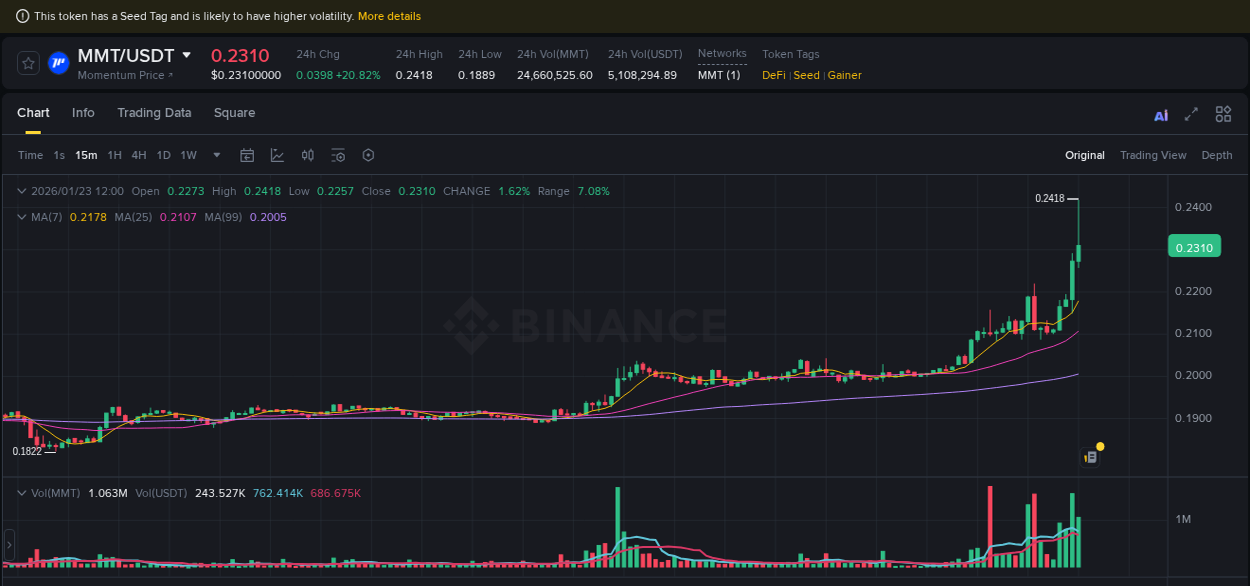Open the date range calendar picker
The width and height of the screenshot is (1250, 586).
[247, 155]
